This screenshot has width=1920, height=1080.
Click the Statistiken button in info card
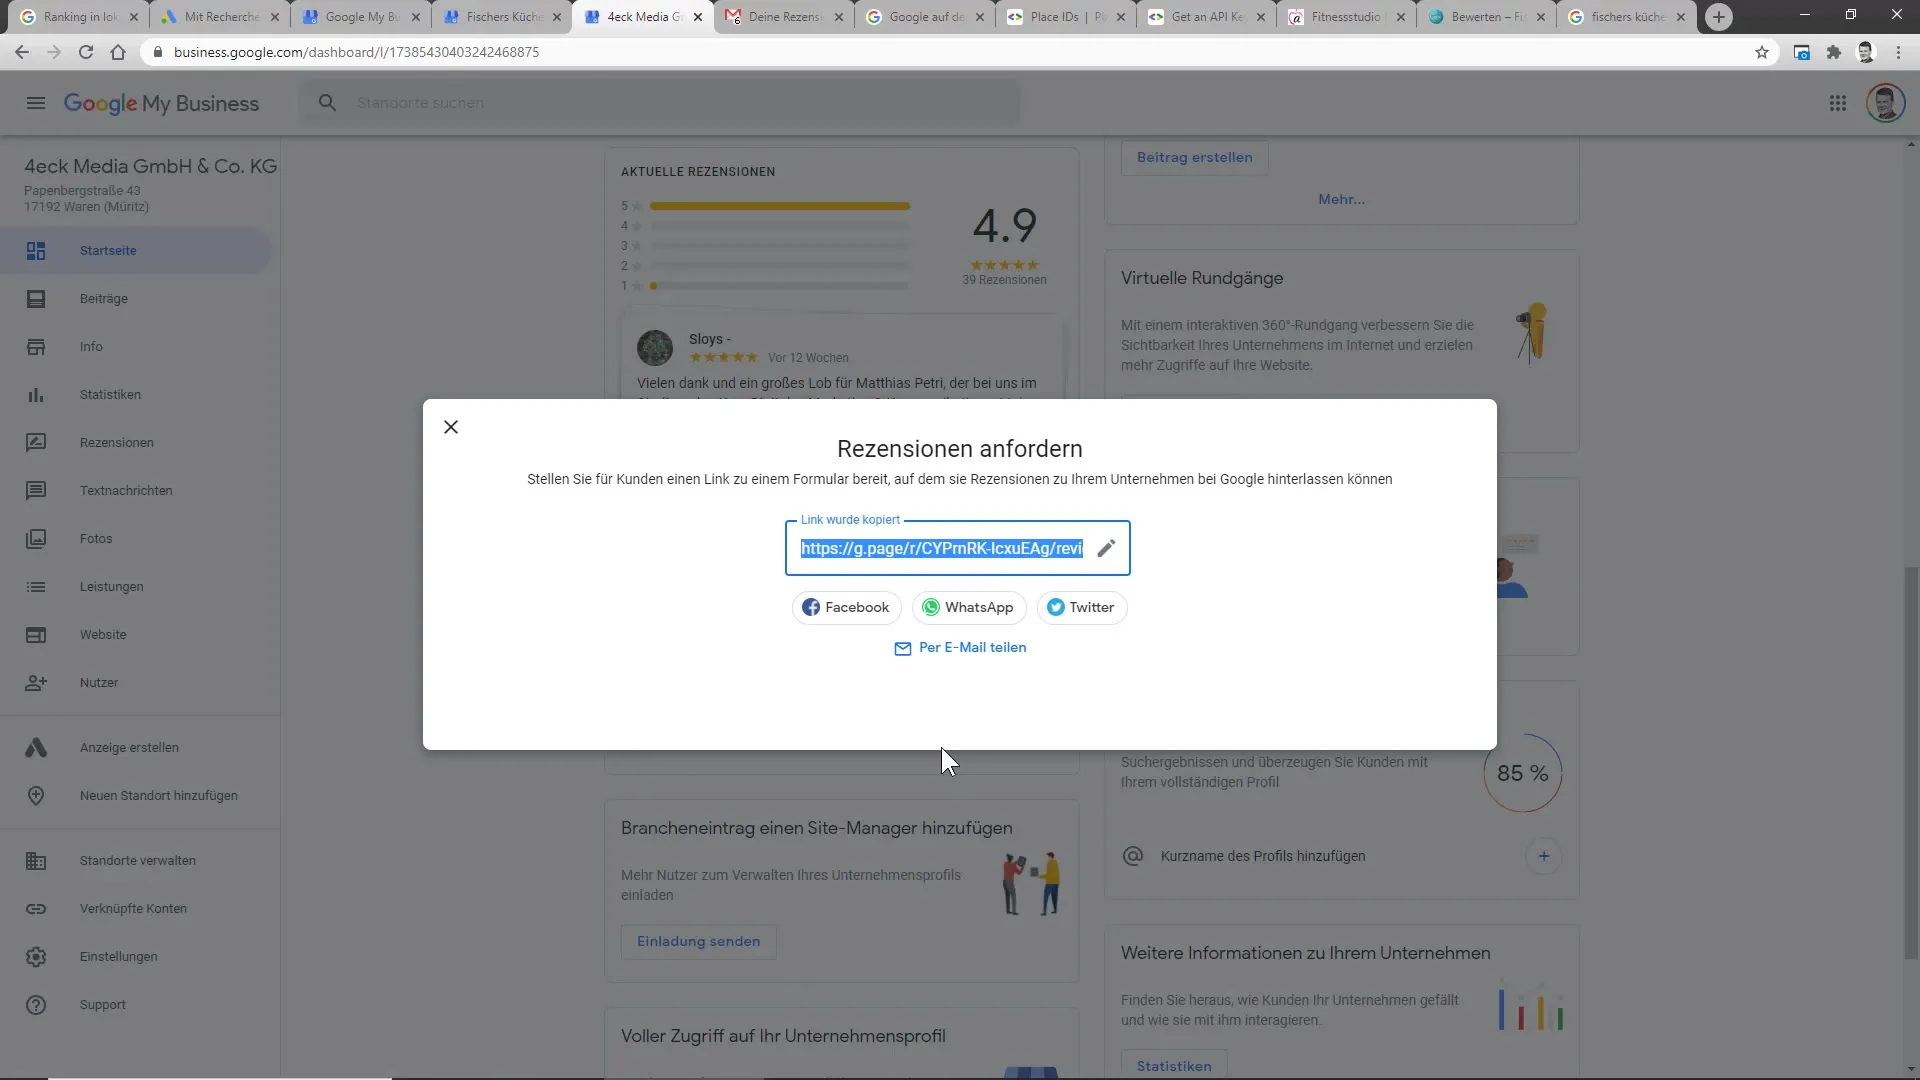coord(1174,1065)
